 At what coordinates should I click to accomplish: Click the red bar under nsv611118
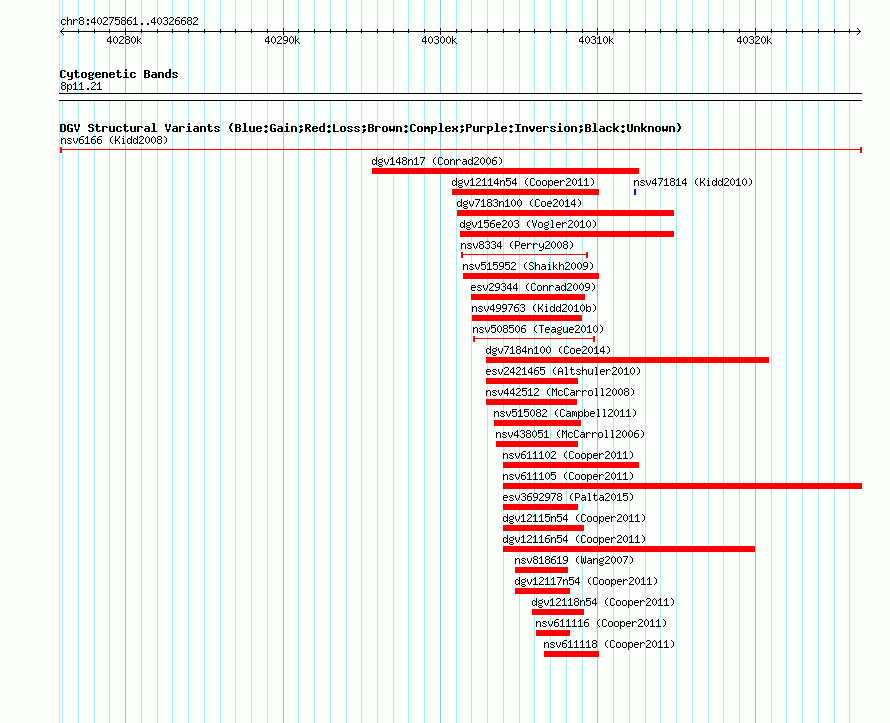coord(571,654)
